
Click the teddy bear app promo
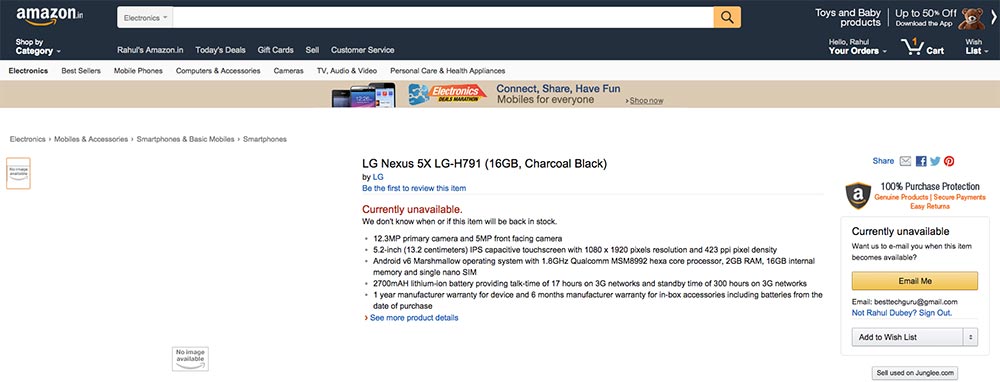point(971,18)
